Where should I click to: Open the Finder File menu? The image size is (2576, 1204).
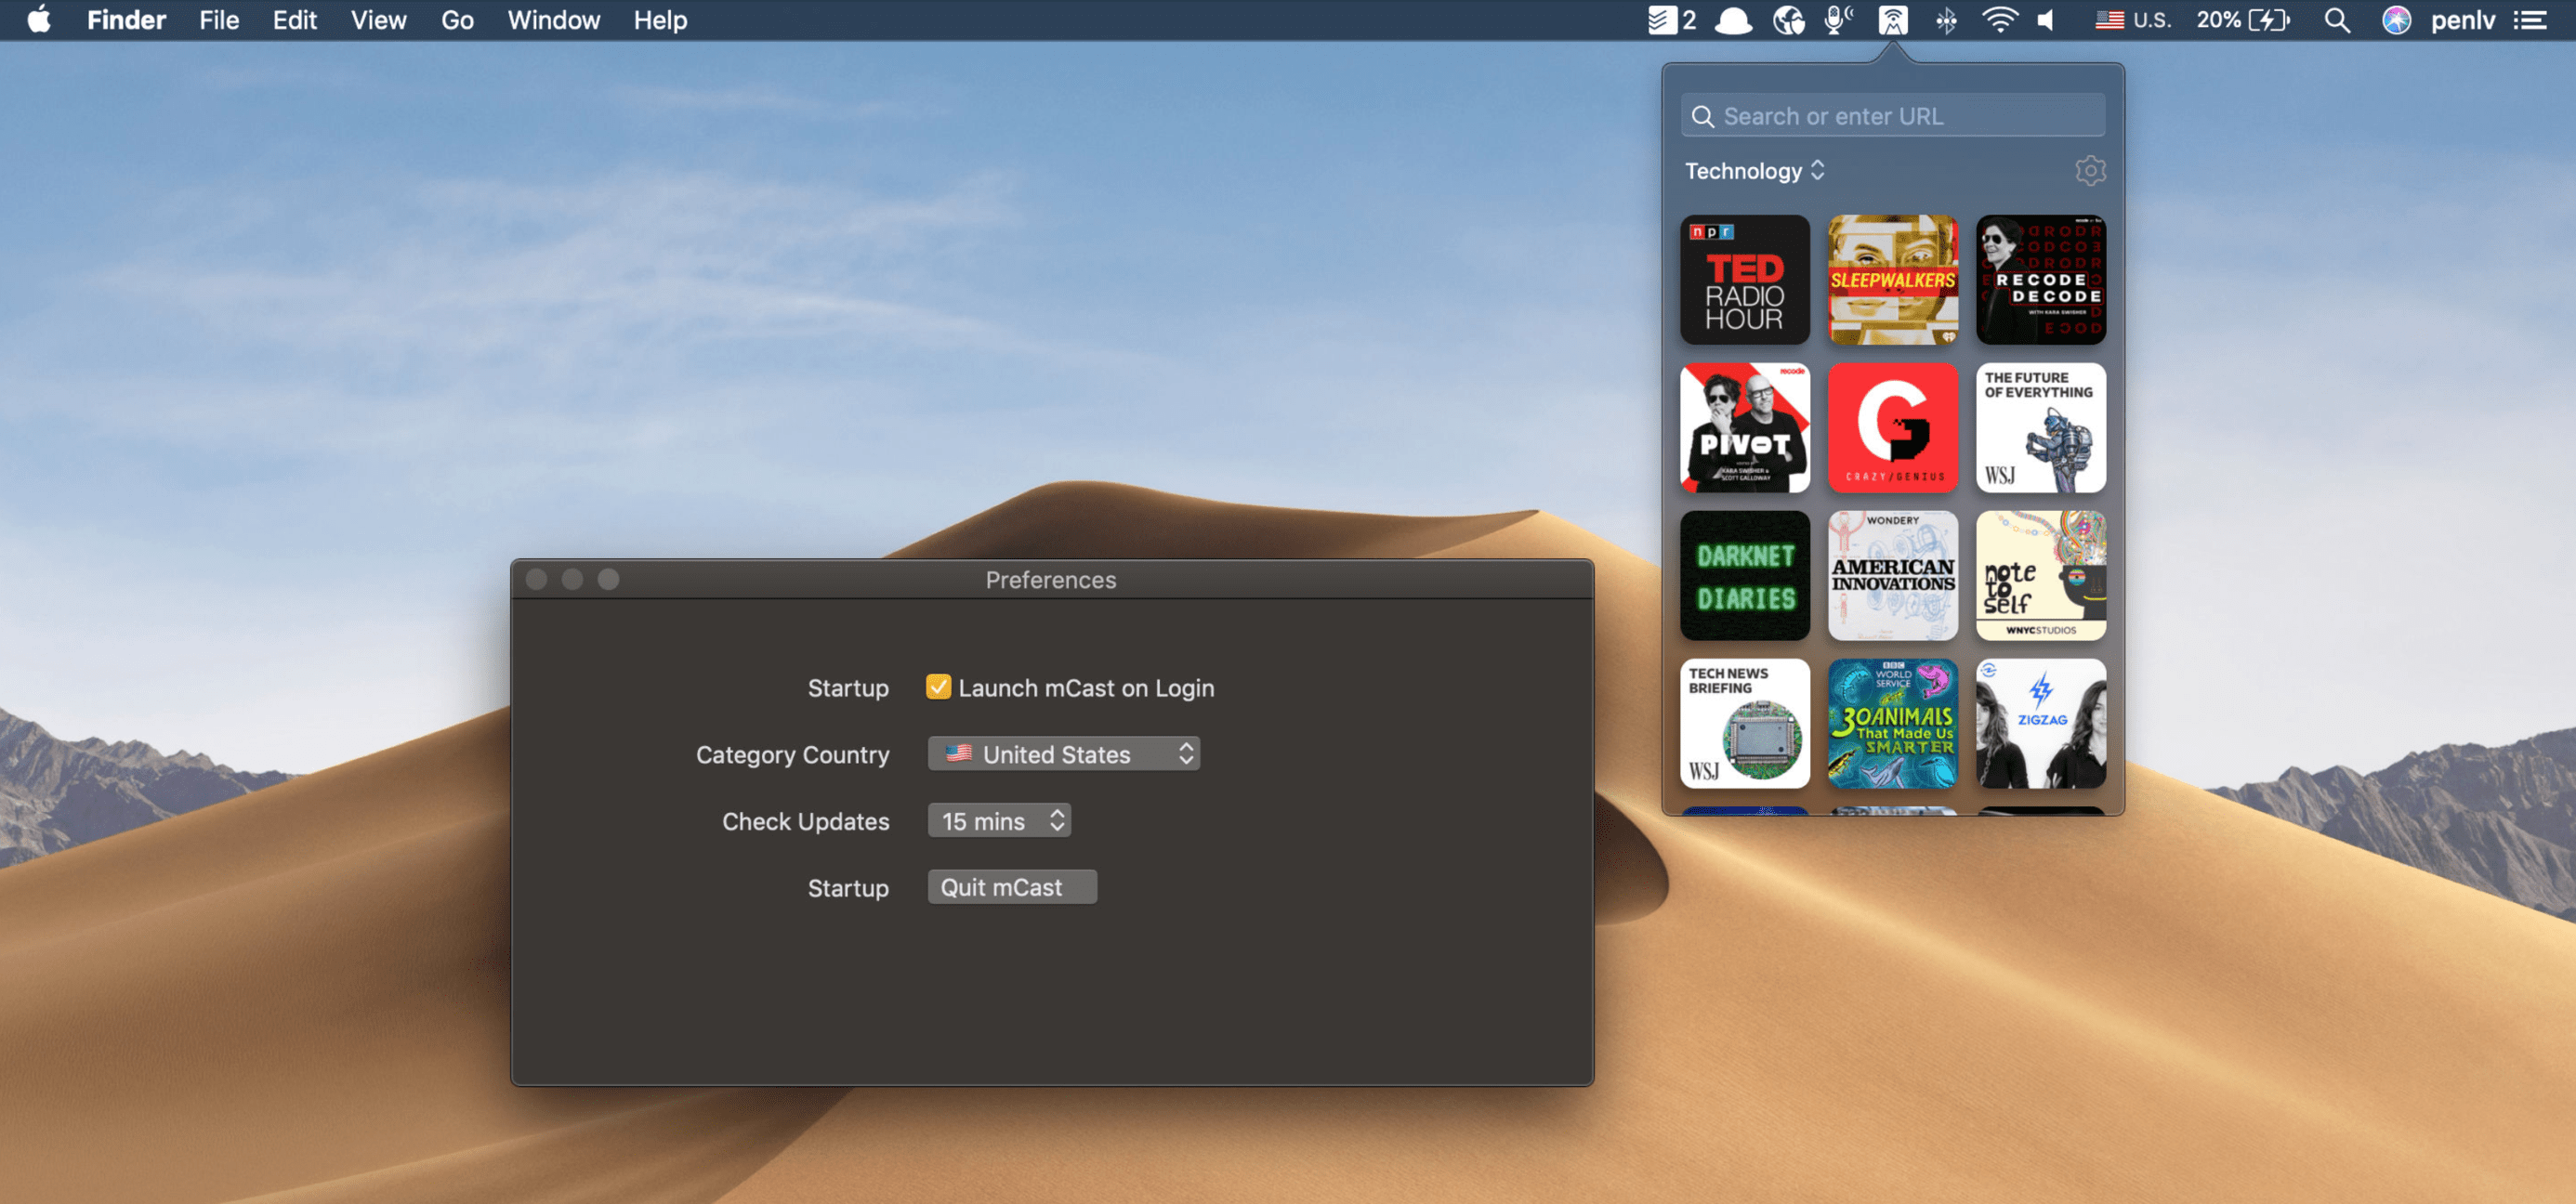coord(218,20)
